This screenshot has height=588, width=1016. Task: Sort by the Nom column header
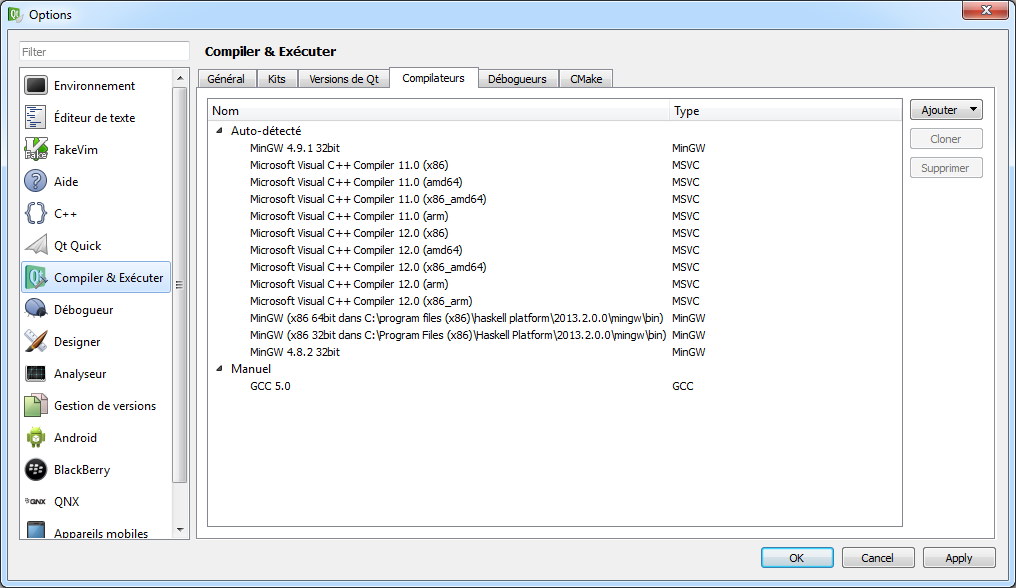coord(439,111)
